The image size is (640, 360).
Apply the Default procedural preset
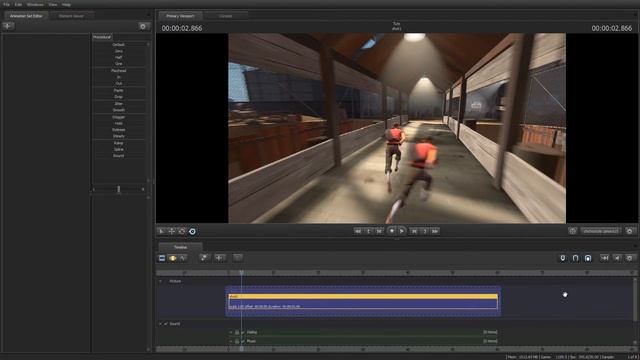[118, 44]
